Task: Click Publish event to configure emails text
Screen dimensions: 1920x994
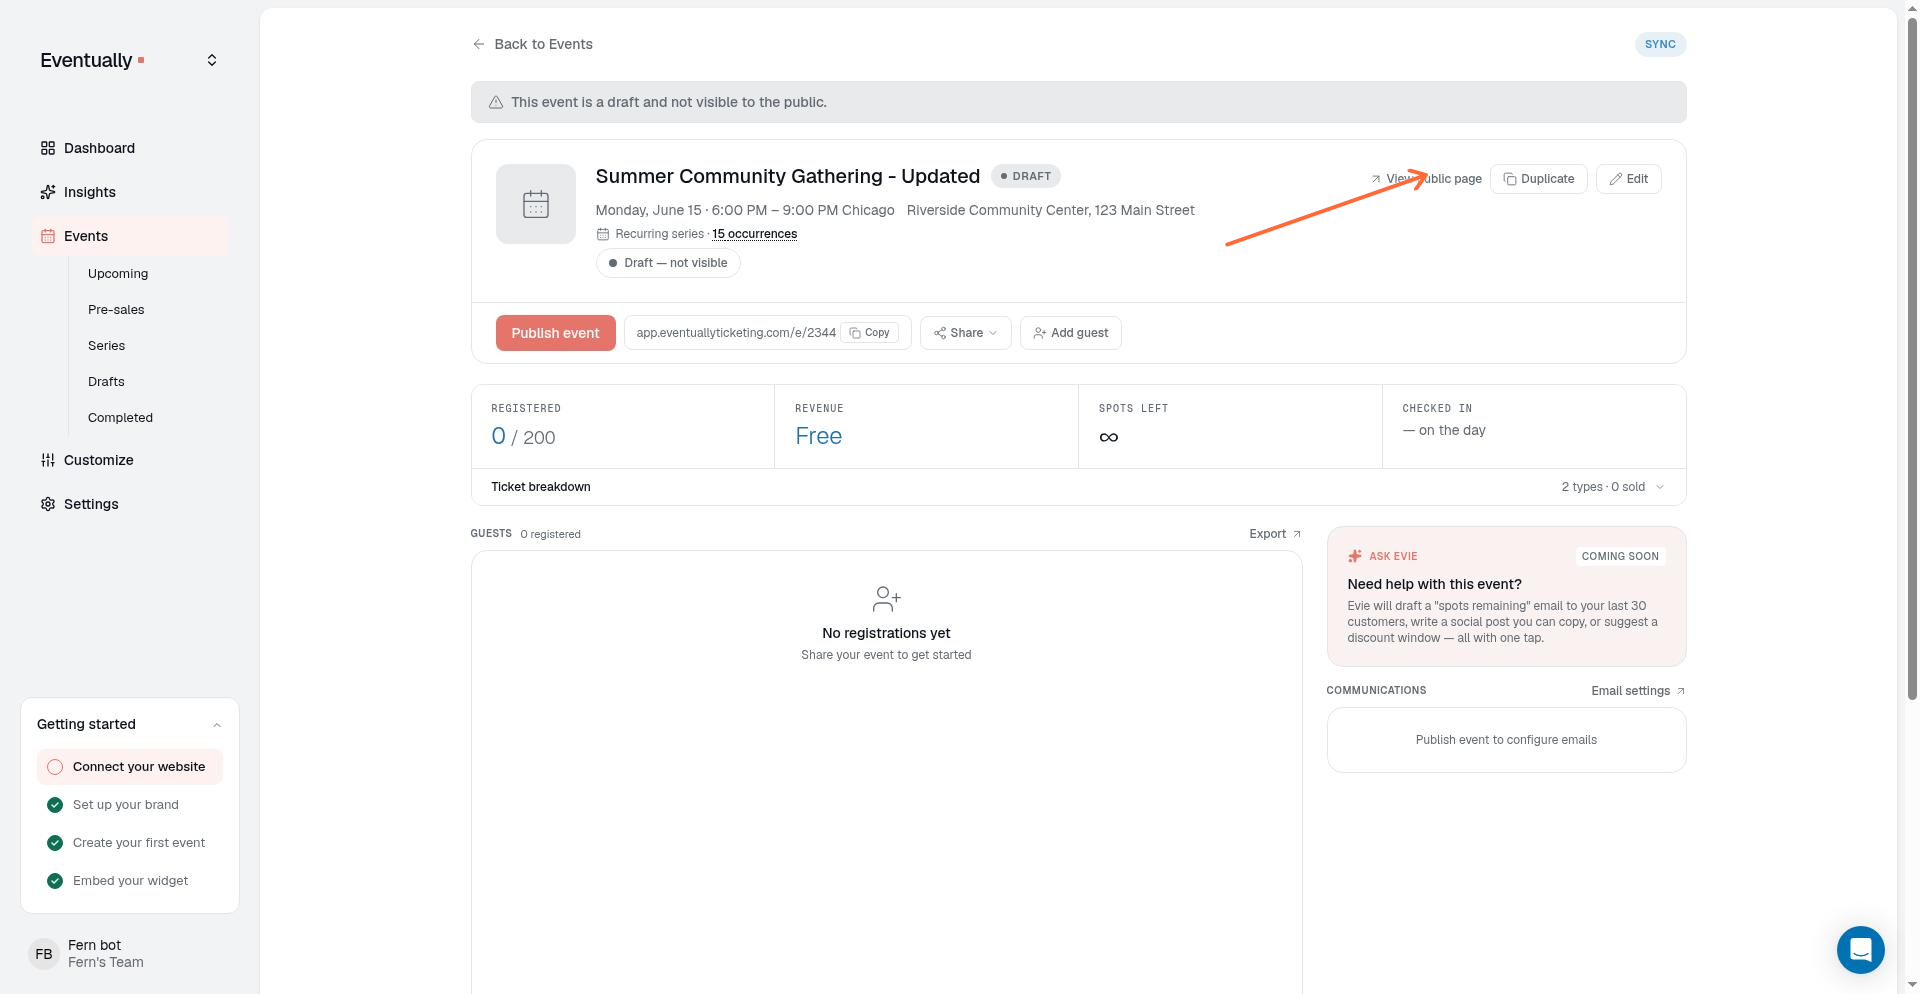Action: 1506,740
